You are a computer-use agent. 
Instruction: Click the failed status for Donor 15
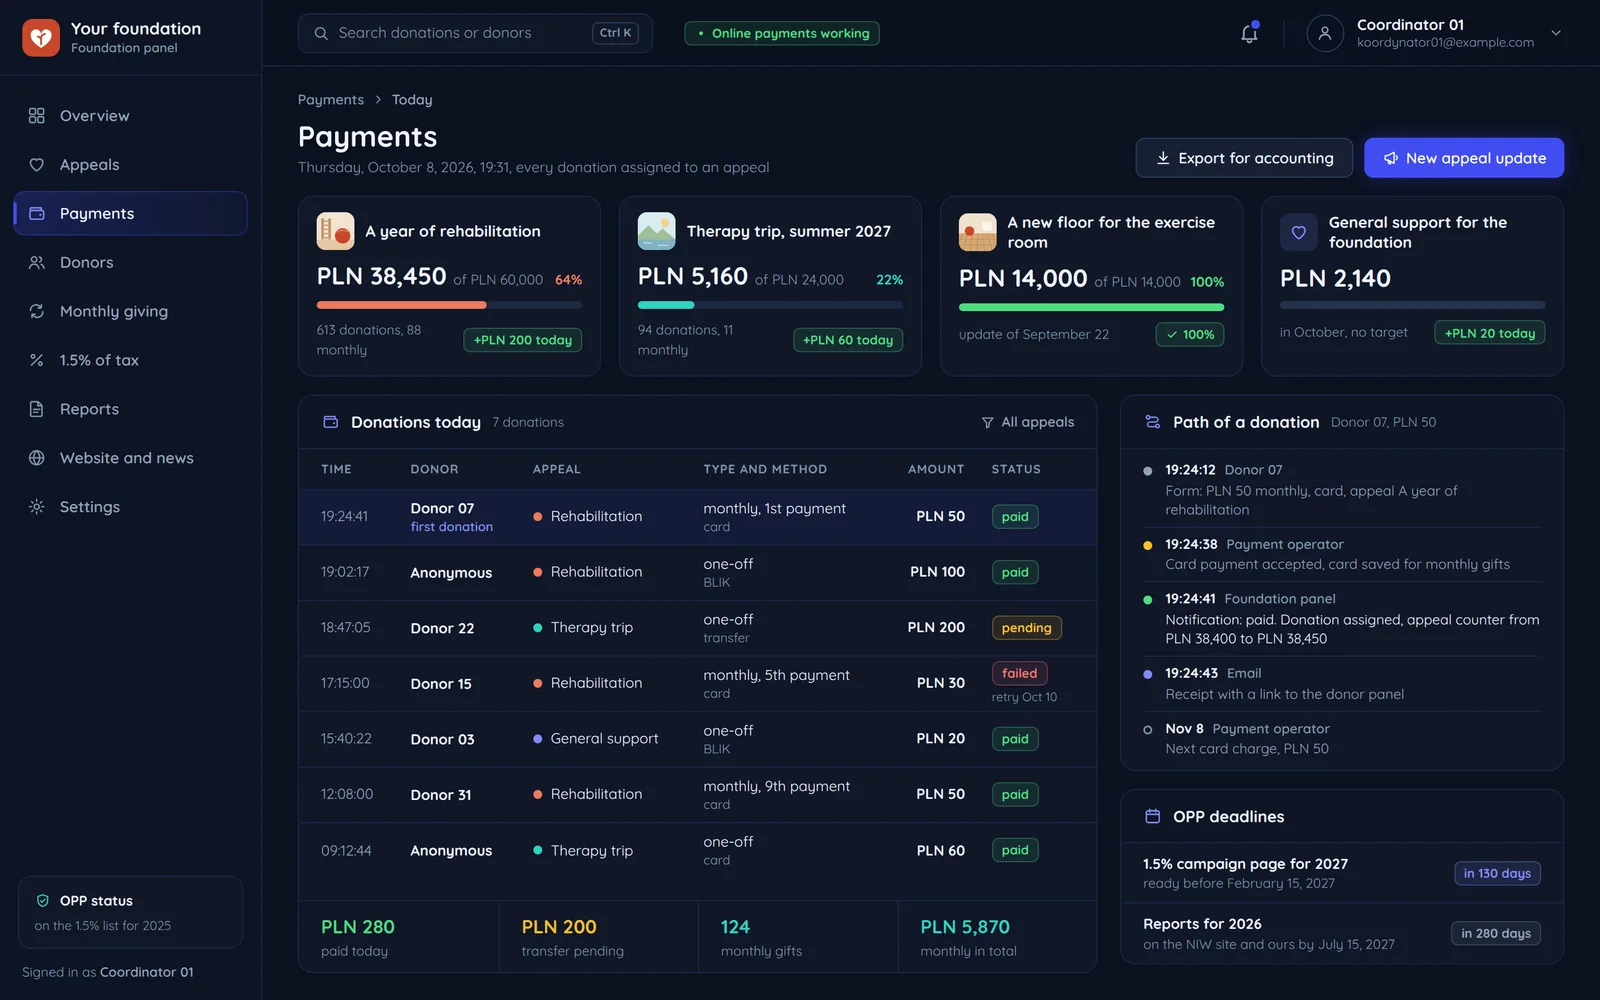1019,674
